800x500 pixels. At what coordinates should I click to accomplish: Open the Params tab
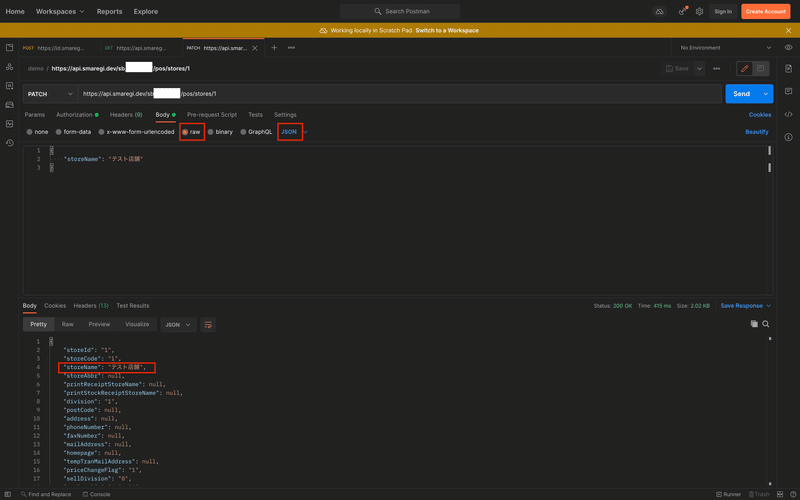[x=35, y=115]
